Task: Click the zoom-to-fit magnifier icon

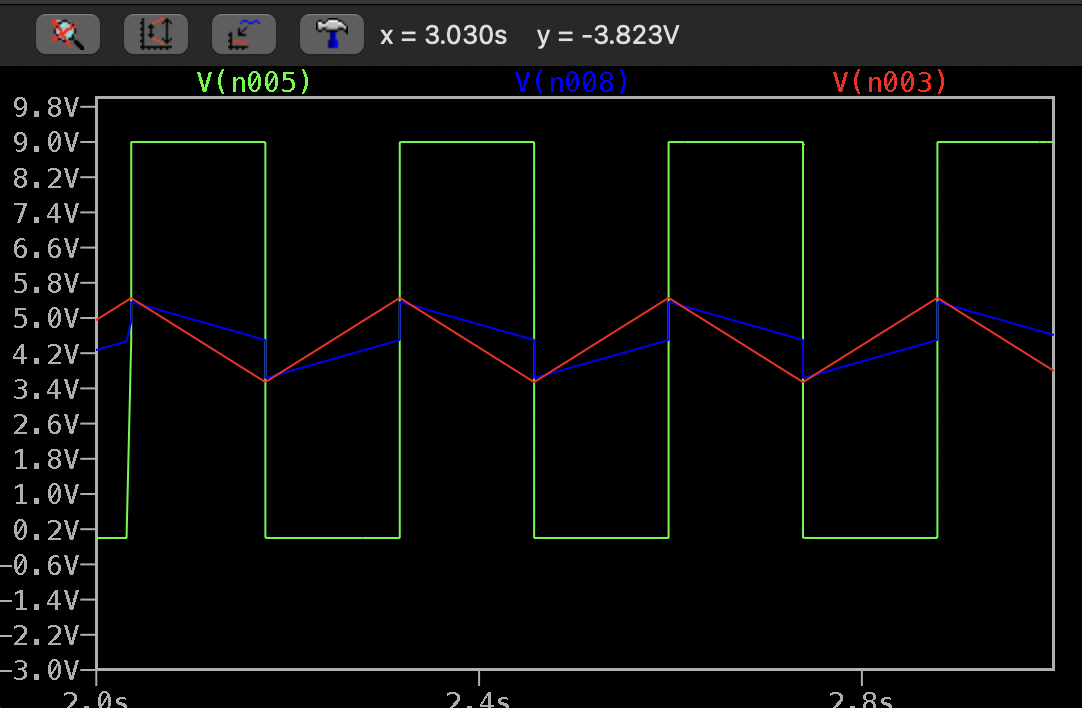Action: 68,35
